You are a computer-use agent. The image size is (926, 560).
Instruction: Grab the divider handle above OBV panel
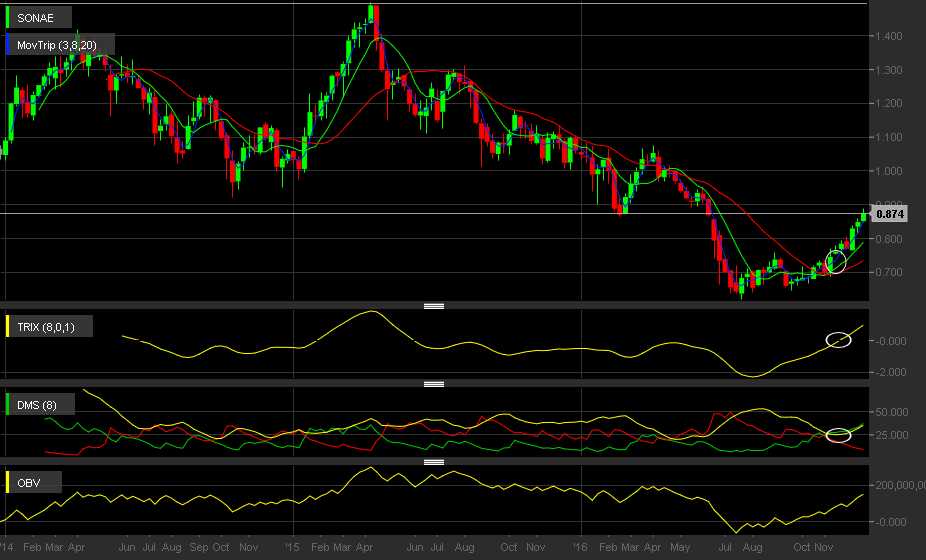(x=434, y=462)
